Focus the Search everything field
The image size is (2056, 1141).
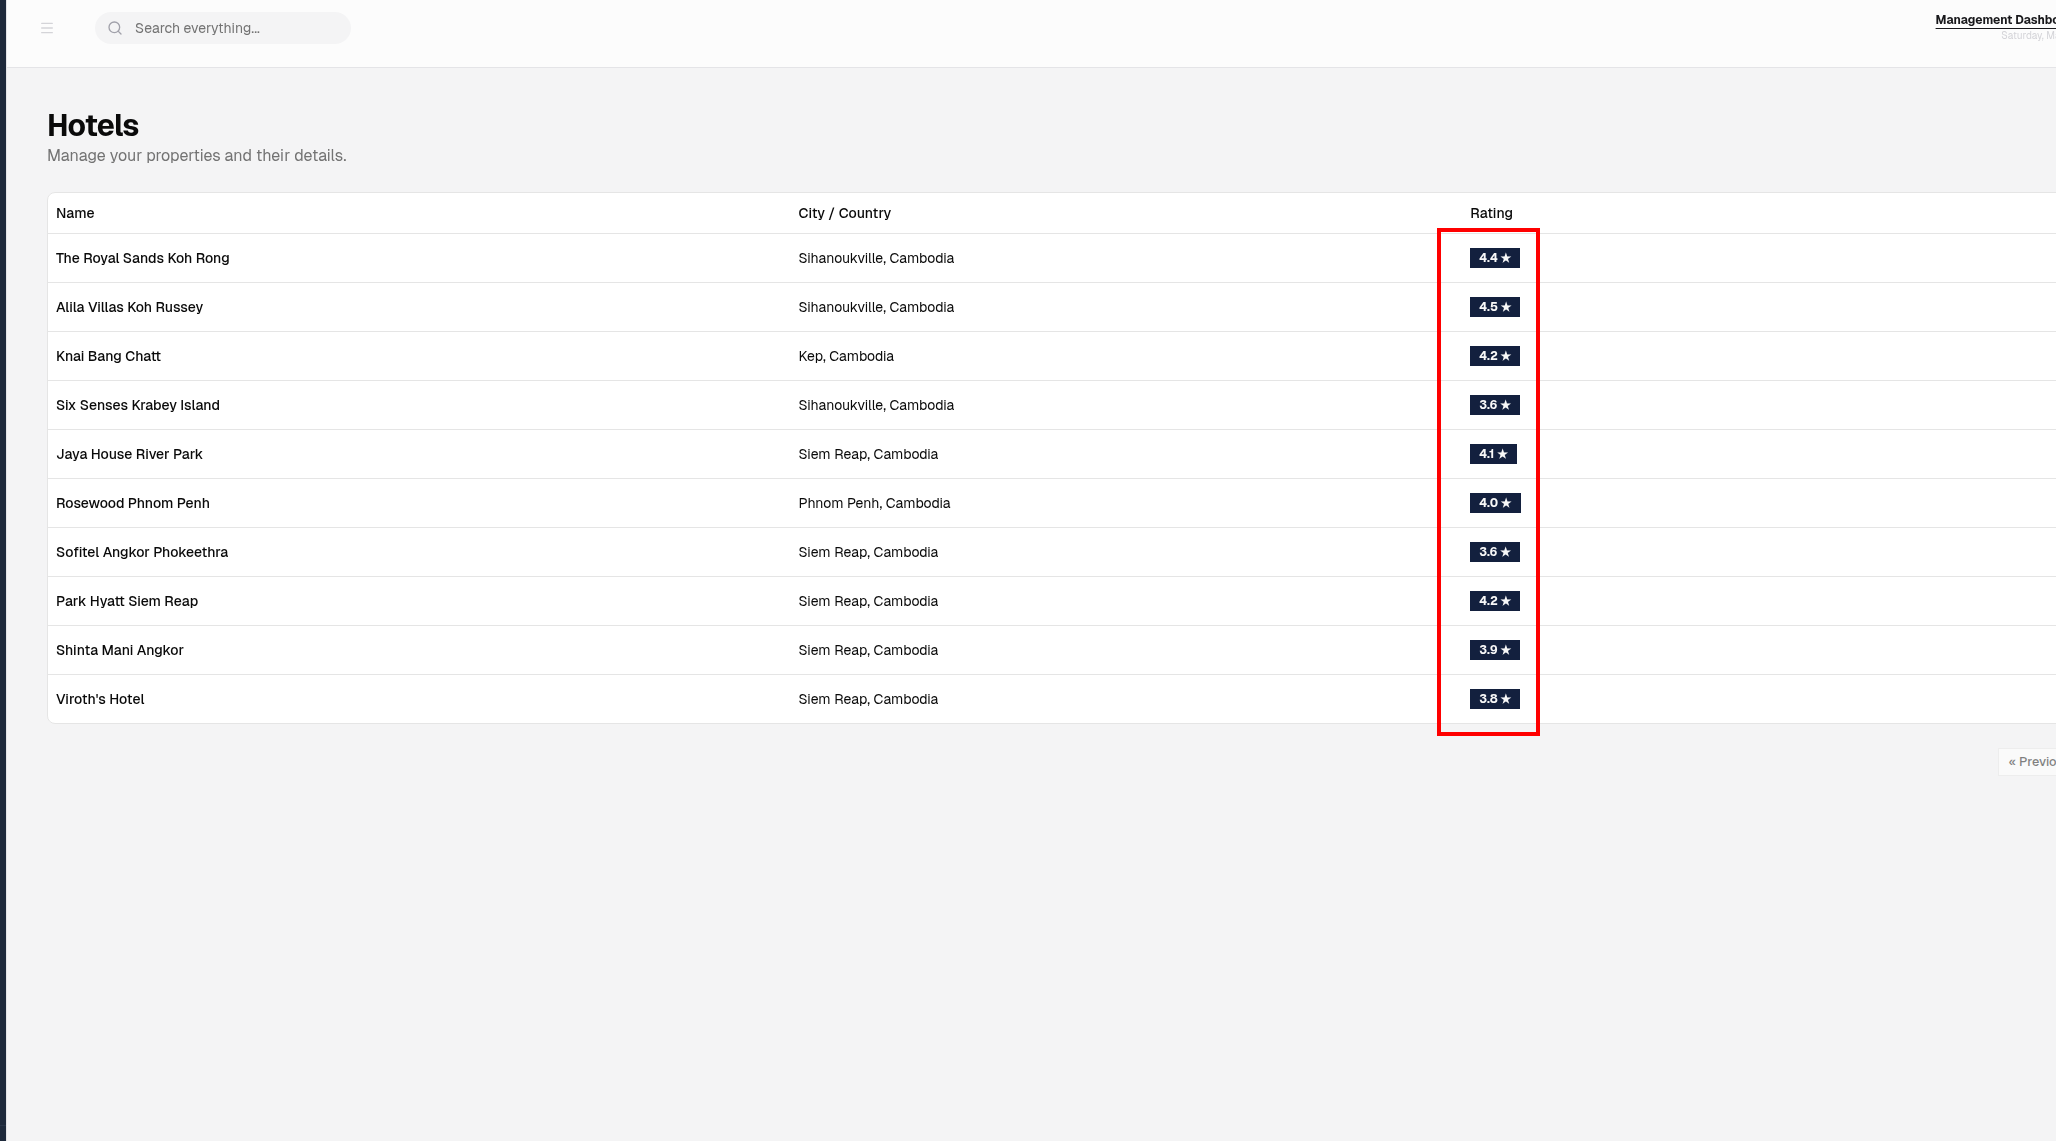pyautogui.click(x=223, y=28)
